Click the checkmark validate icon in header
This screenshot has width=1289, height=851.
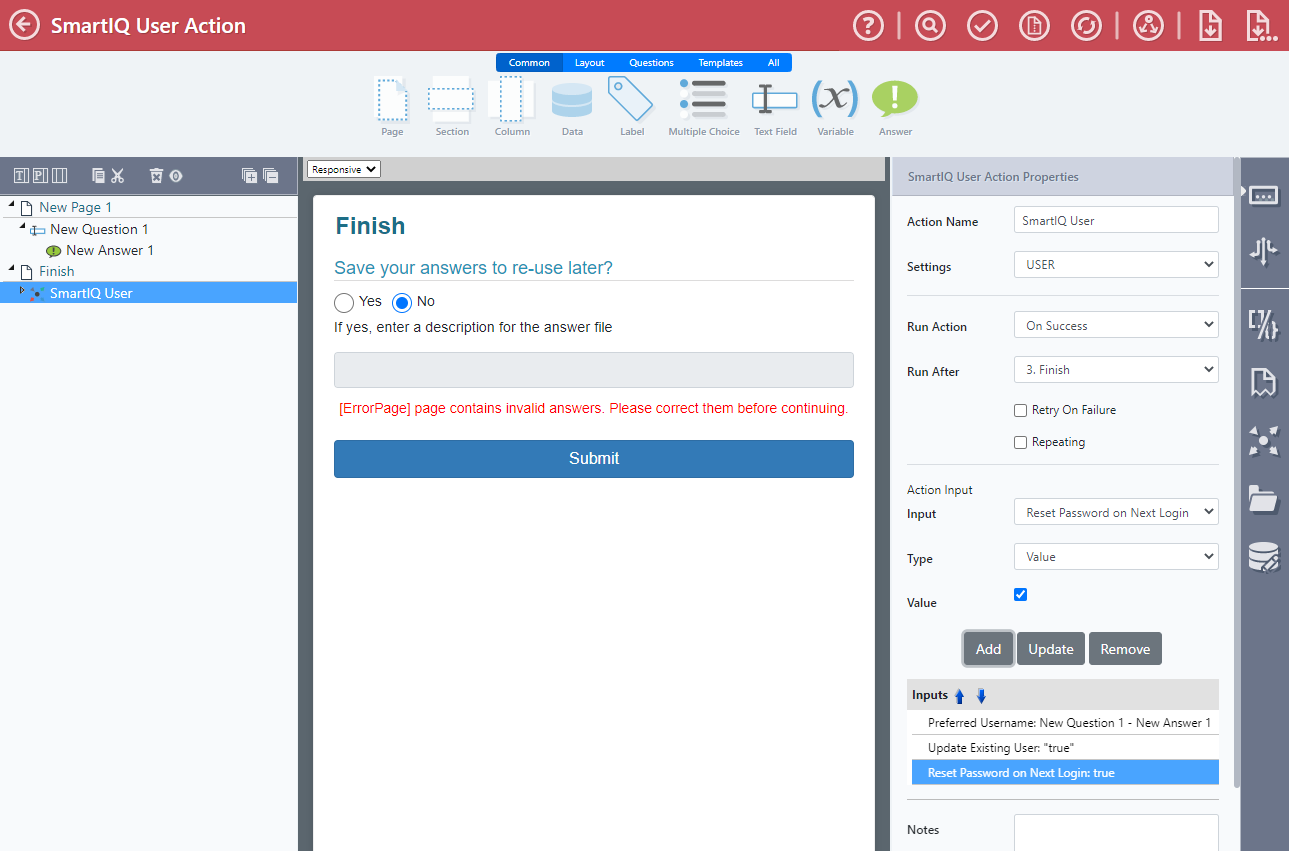(983, 25)
